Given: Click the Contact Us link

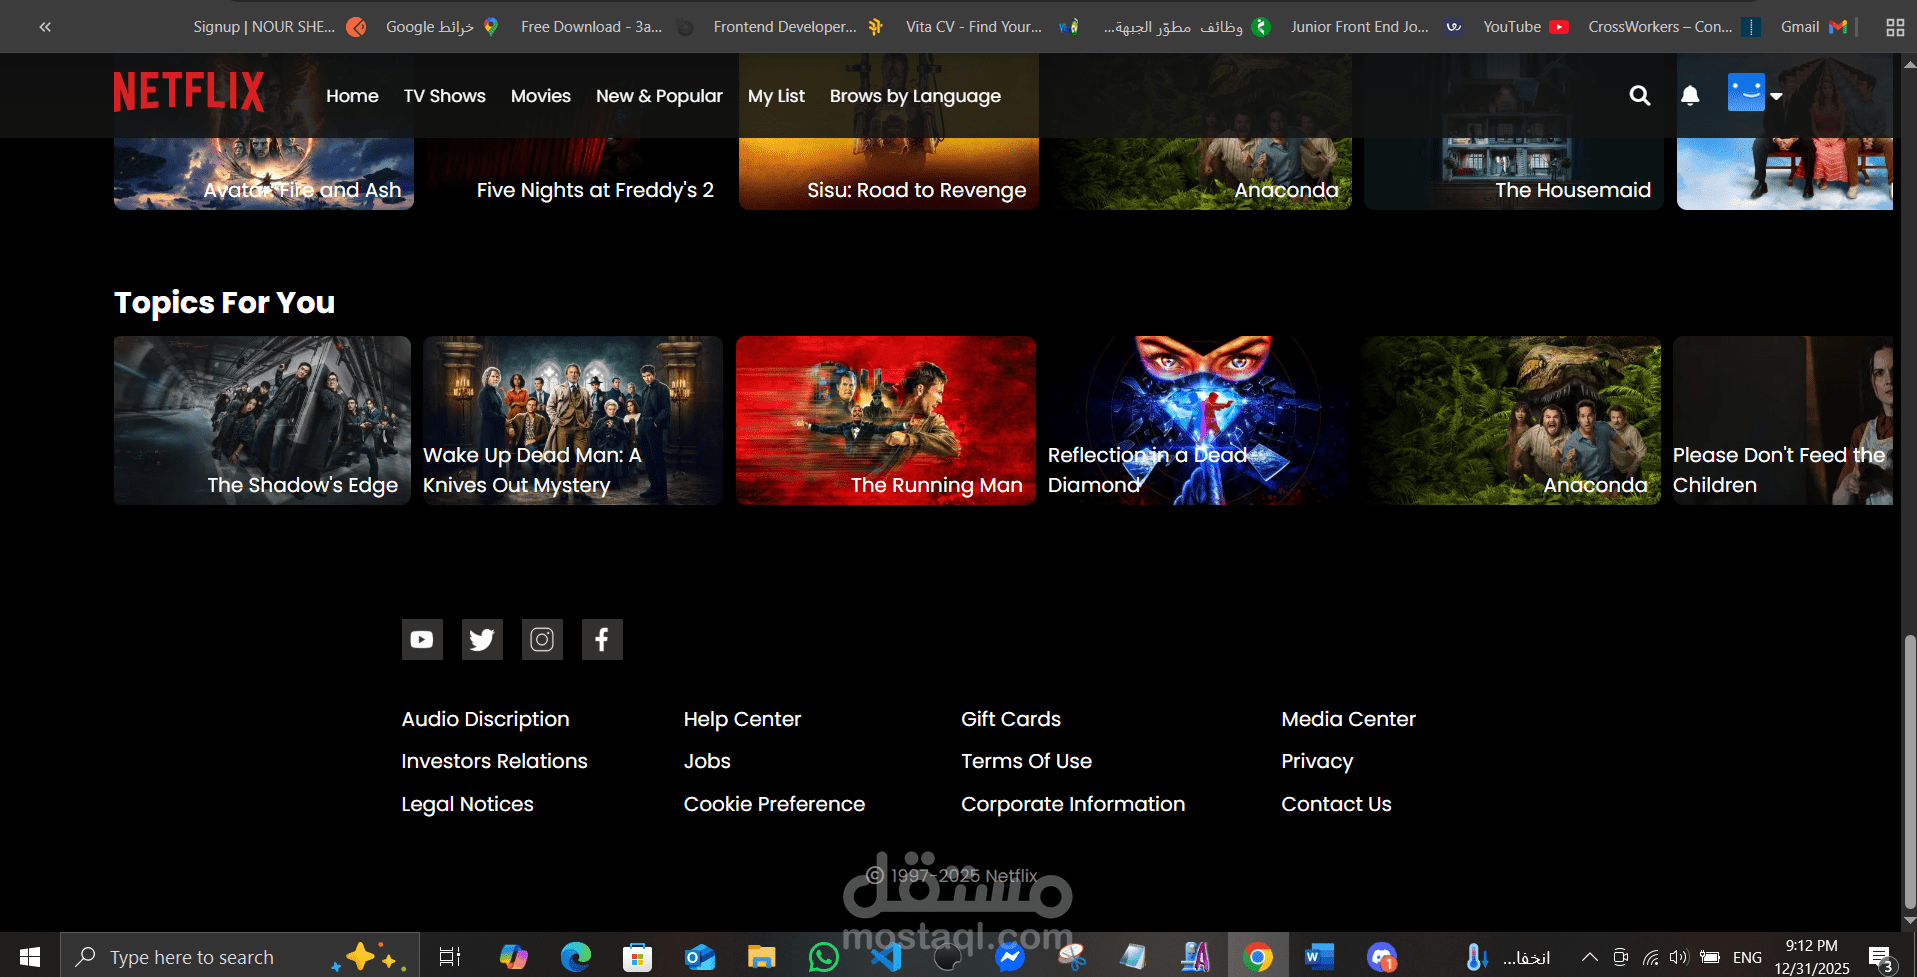Looking at the screenshot, I should (1336, 804).
